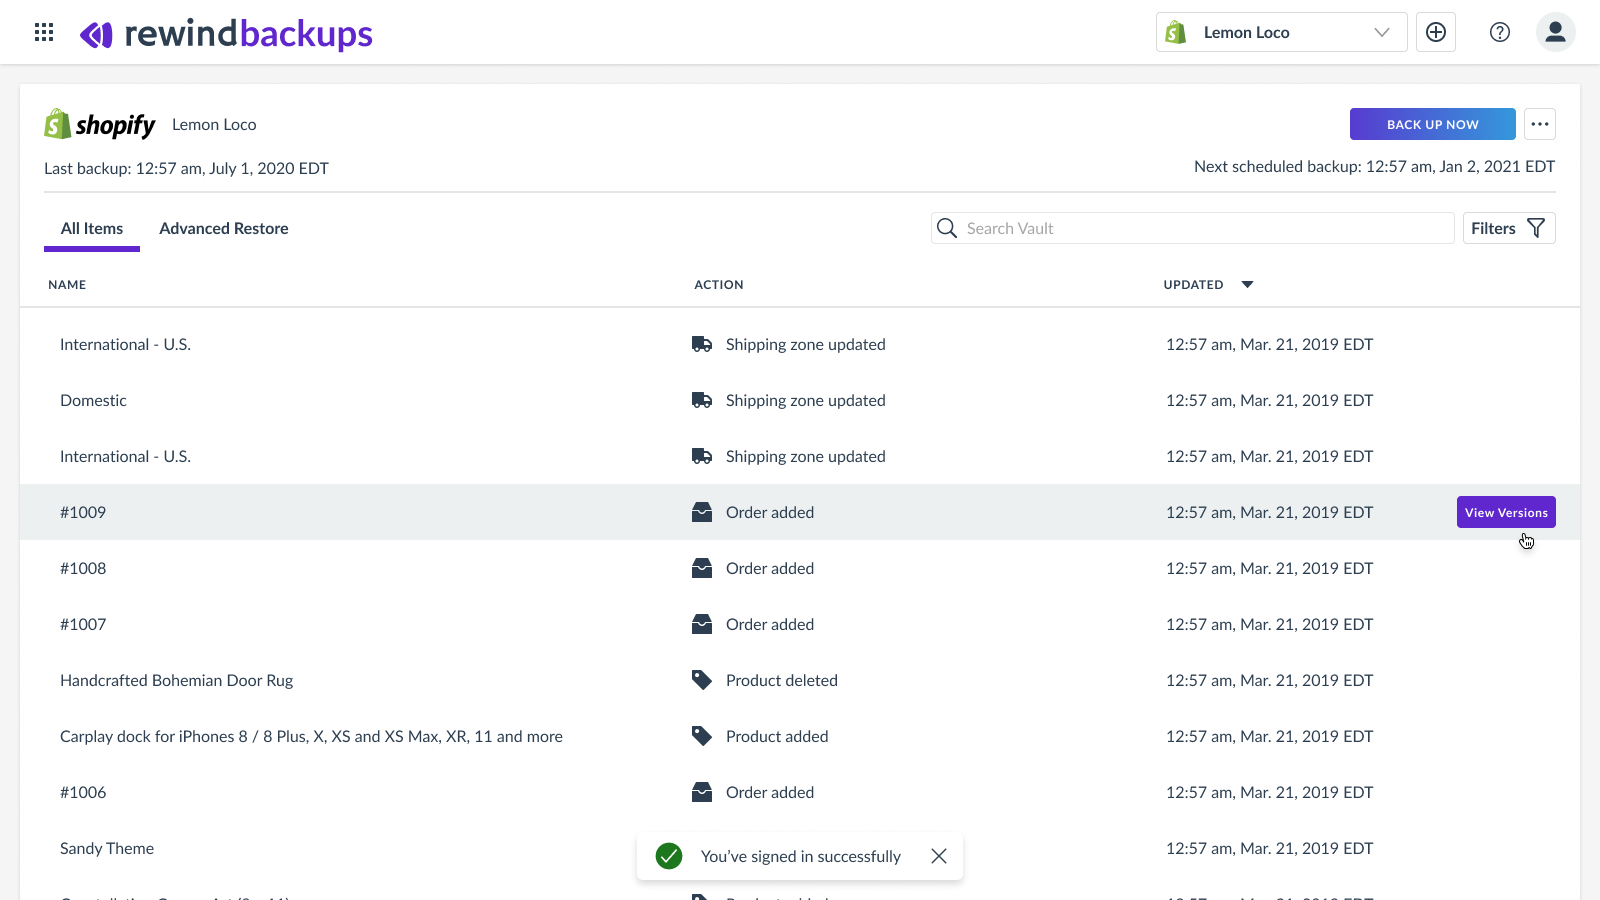Select order #1006 name
This screenshot has height=900, width=1600.
83,792
